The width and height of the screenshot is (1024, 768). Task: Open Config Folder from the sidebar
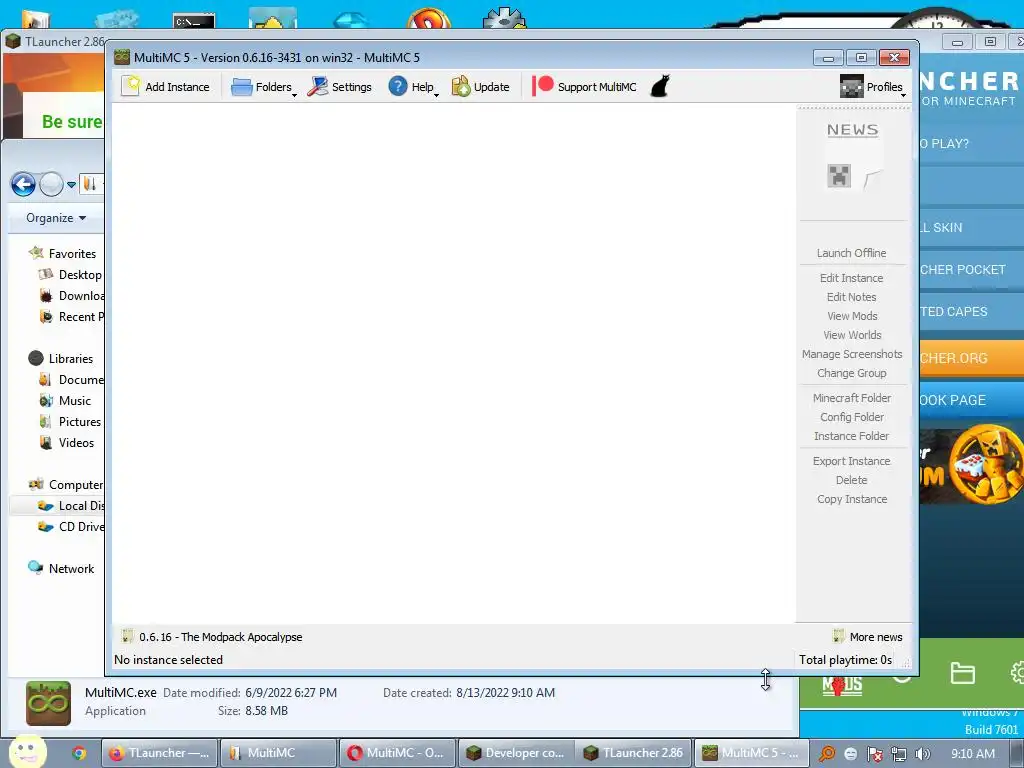tap(852, 416)
